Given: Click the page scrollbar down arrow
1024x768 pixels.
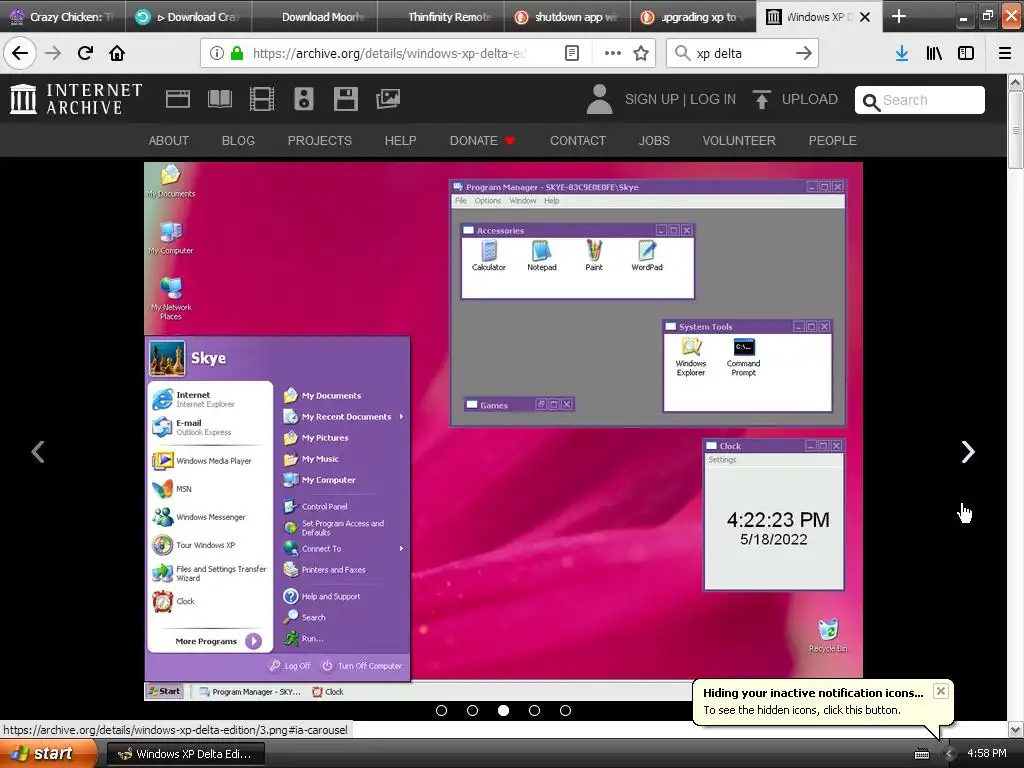Looking at the screenshot, I should coord(1015,729).
